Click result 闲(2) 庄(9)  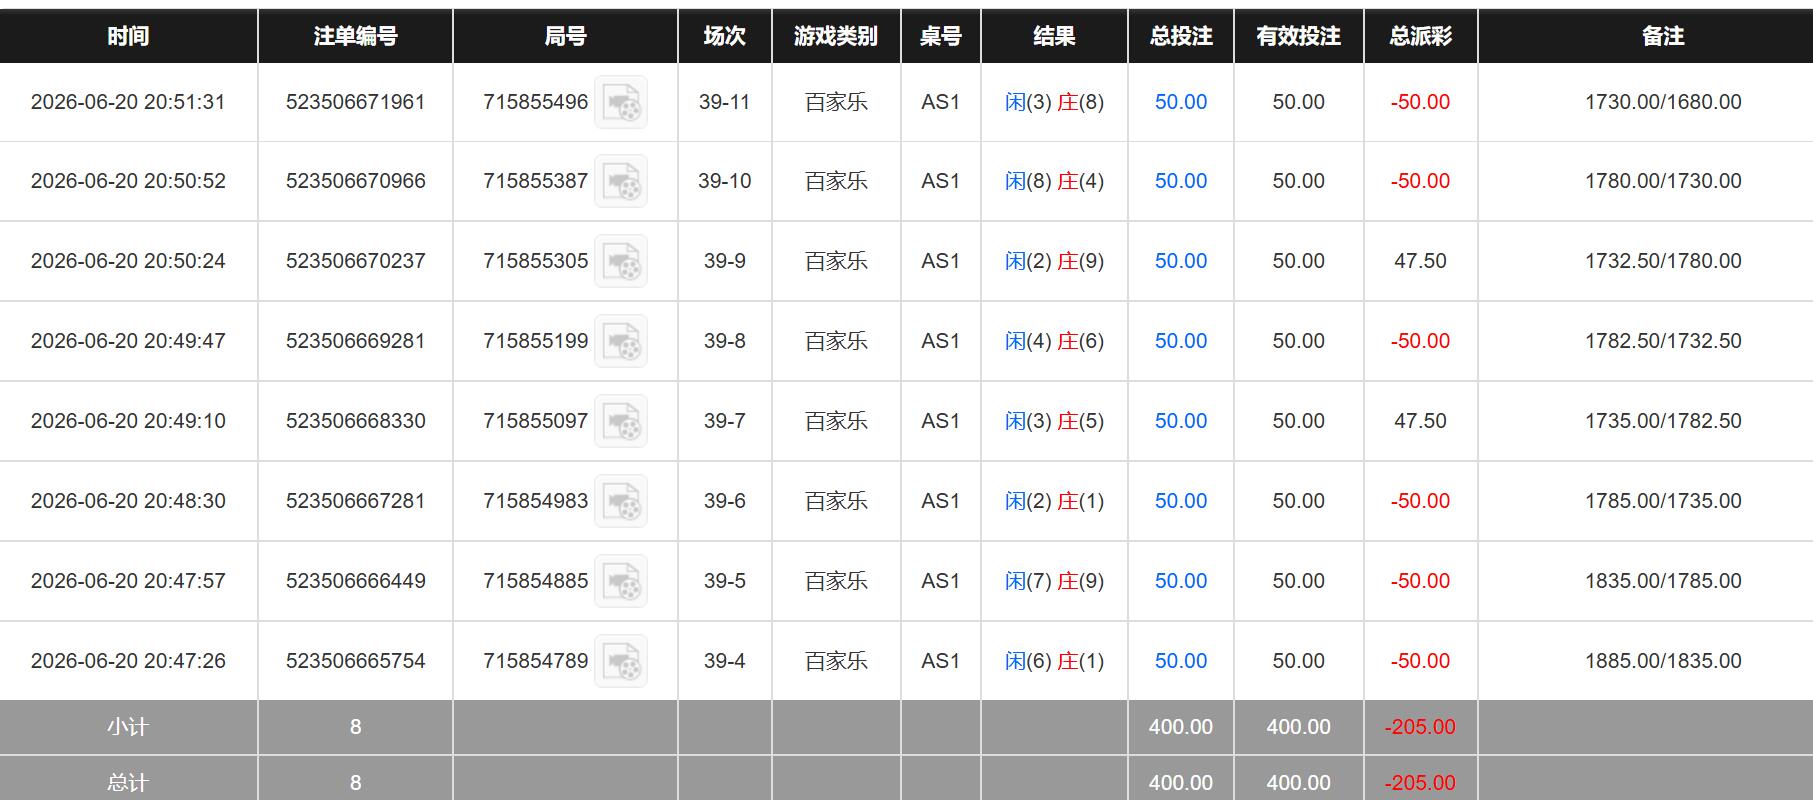1054,261
